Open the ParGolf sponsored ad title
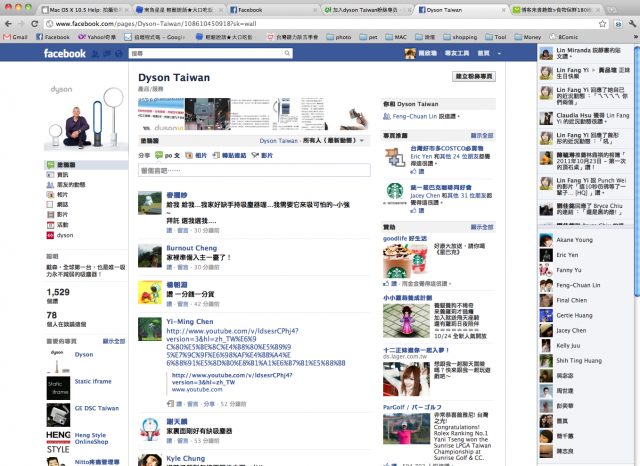This screenshot has height=466, width=640. coord(412,407)
